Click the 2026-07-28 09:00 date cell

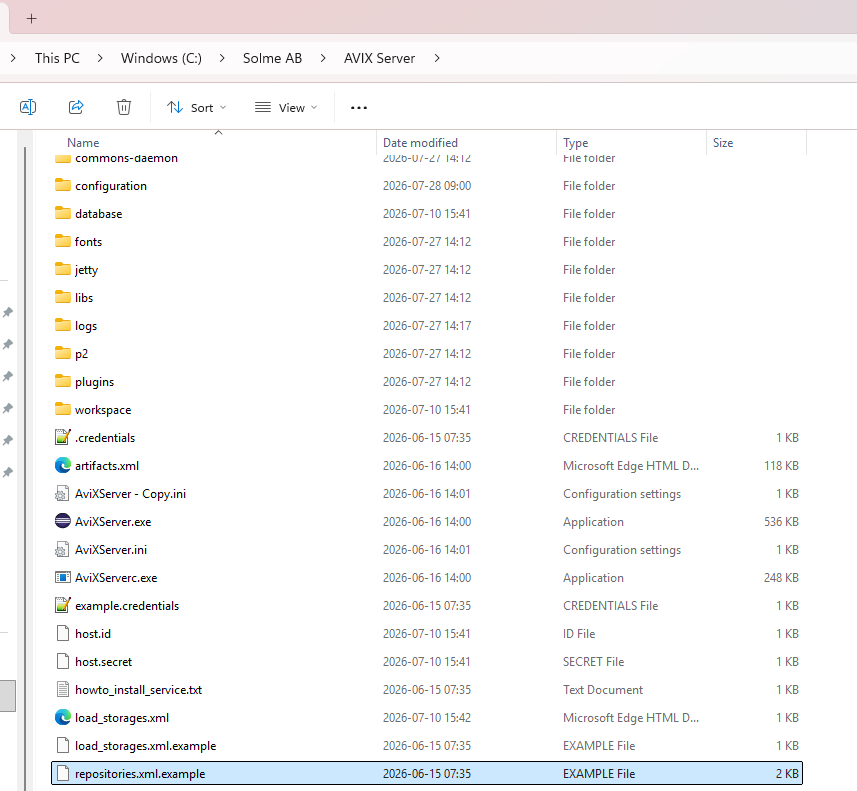pos(427,186)
